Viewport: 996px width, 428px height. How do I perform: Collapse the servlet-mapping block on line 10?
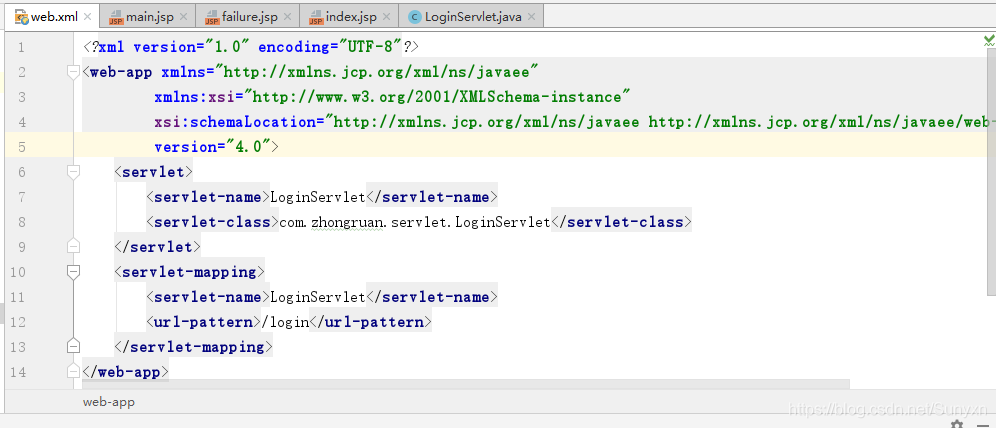tap(74, 272)
